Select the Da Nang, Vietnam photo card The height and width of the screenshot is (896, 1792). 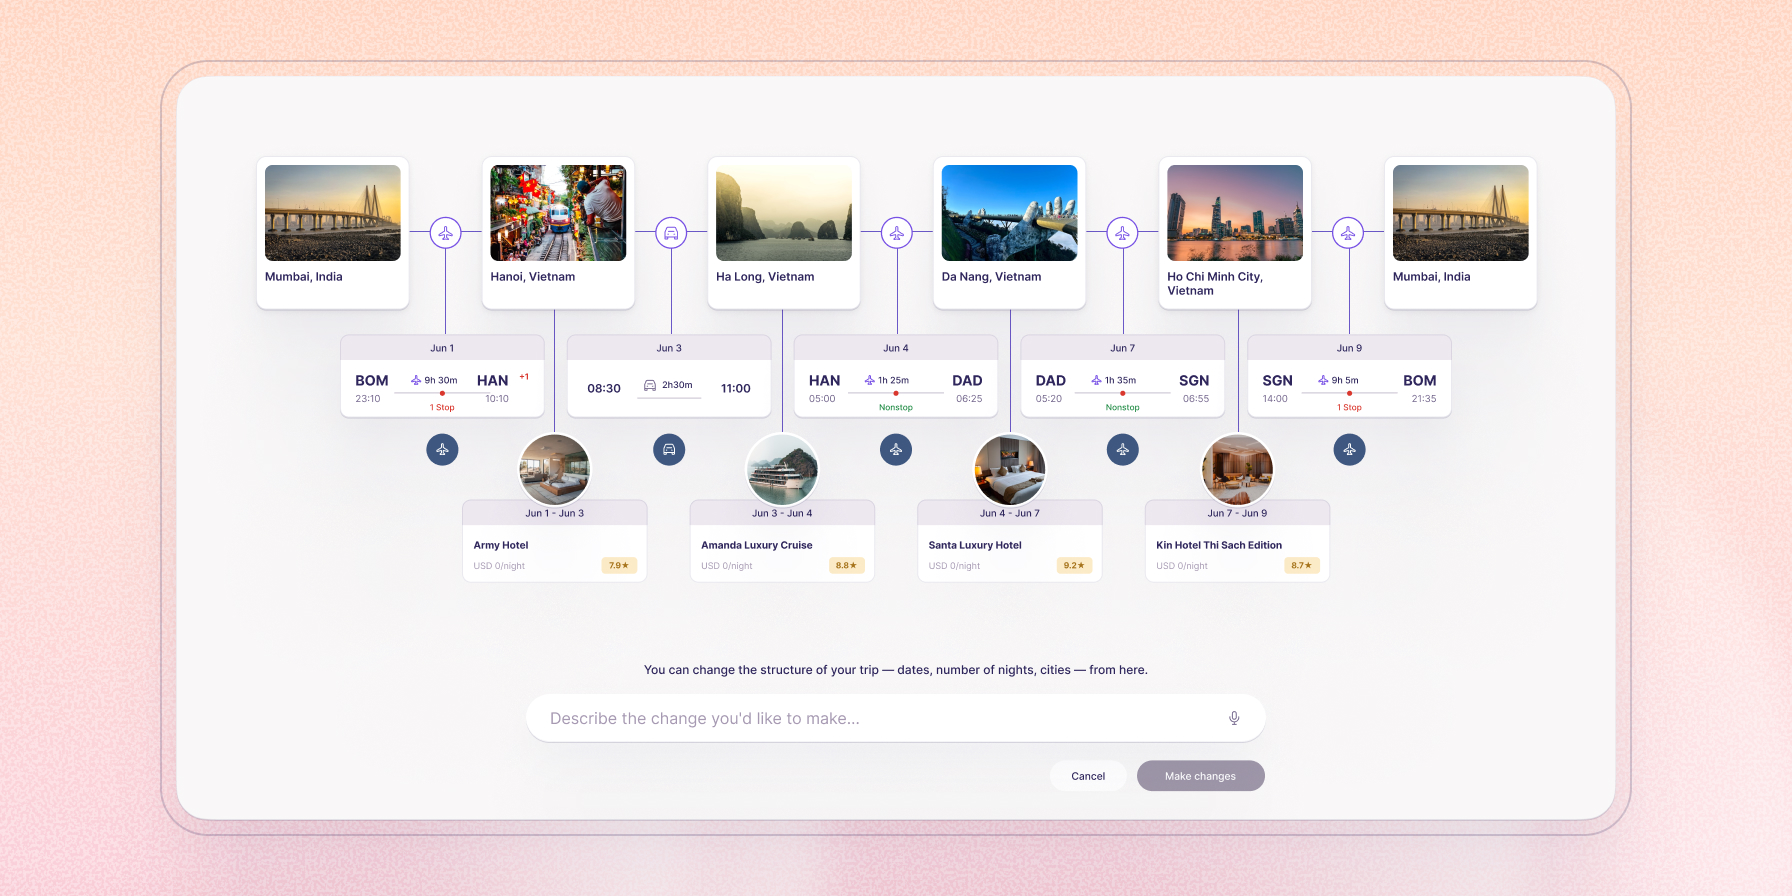(1009, 233)
